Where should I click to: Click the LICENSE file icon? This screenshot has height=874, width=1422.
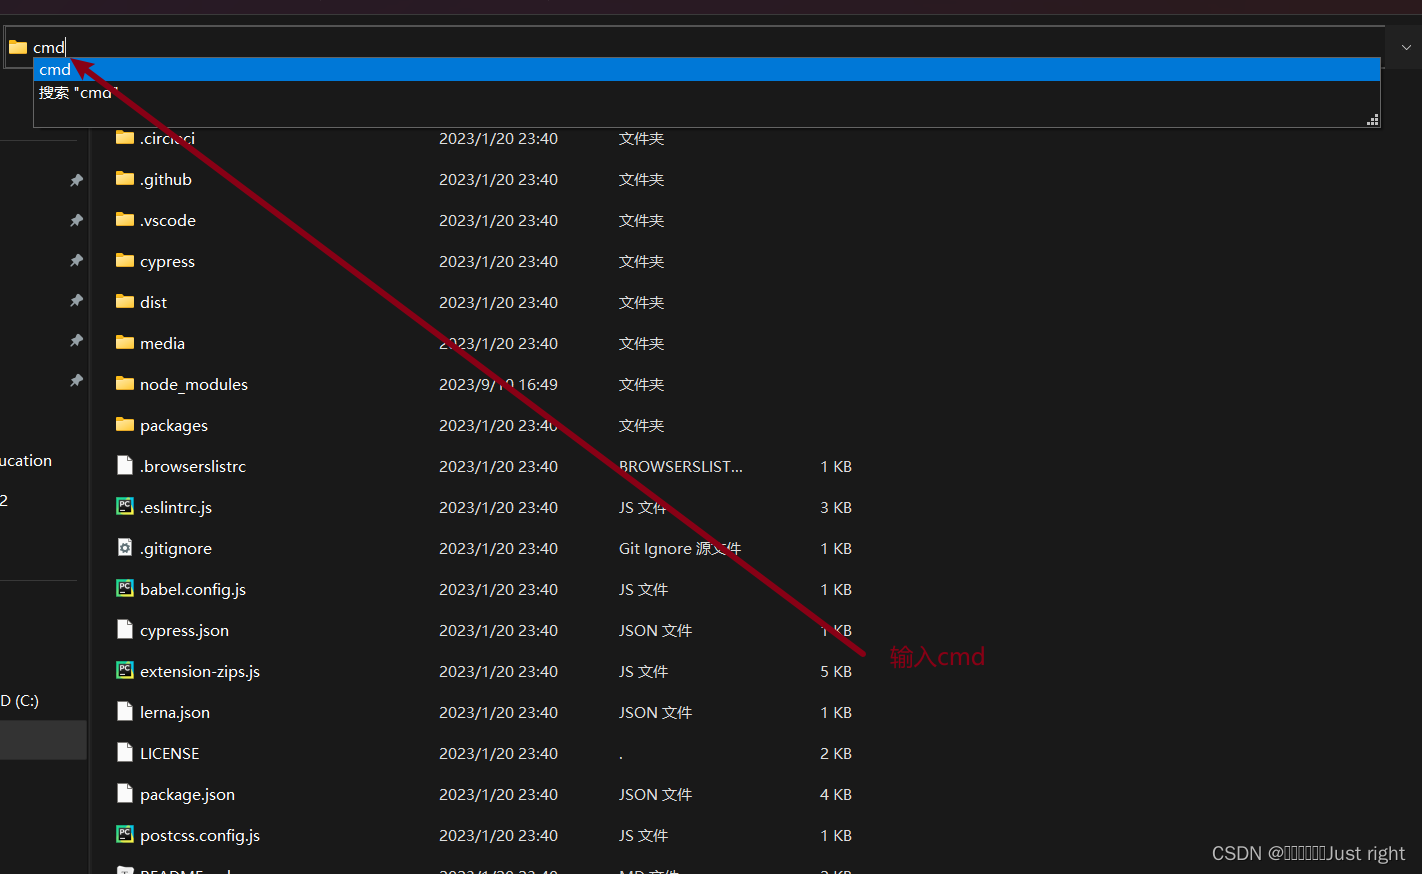tap(125, 753)
